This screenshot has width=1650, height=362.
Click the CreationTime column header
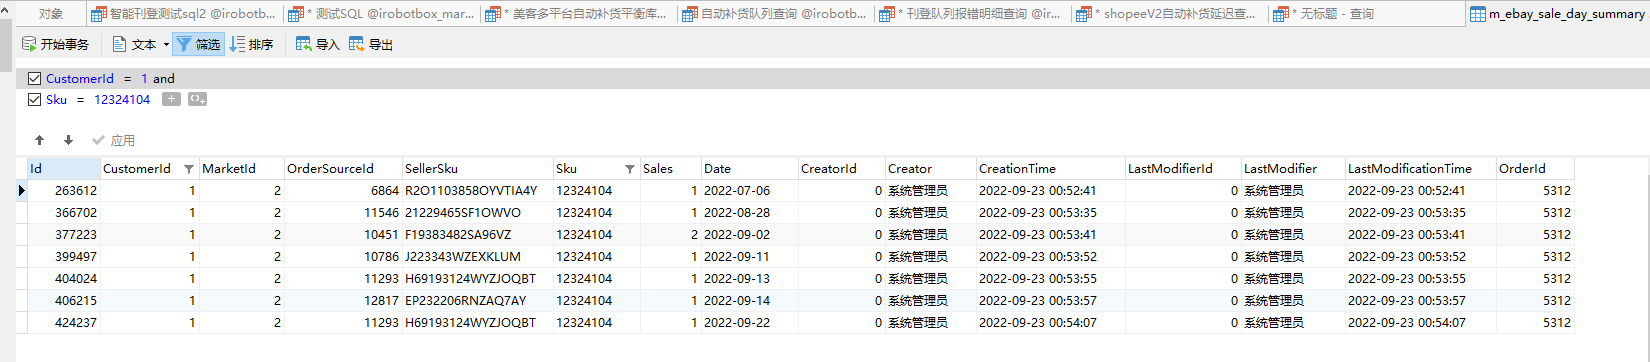tap(1050, 168)
